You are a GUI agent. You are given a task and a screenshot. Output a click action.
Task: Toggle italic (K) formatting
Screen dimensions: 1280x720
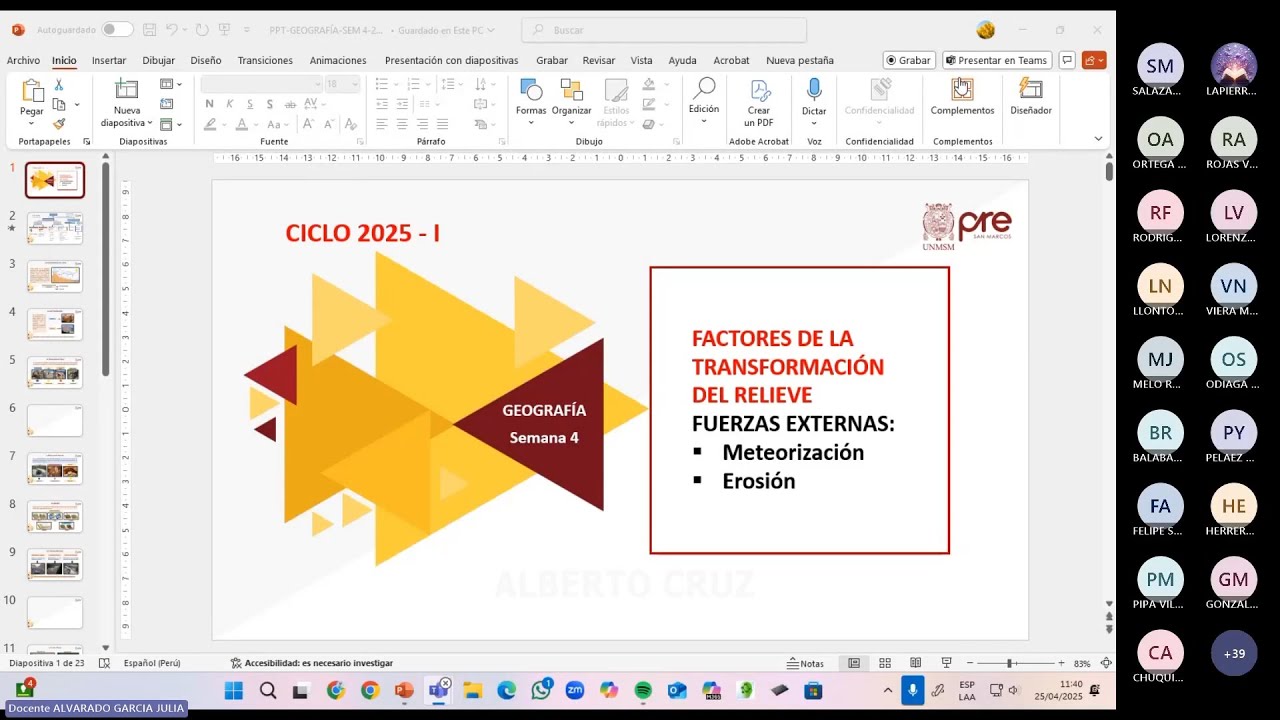pos(229,104)
